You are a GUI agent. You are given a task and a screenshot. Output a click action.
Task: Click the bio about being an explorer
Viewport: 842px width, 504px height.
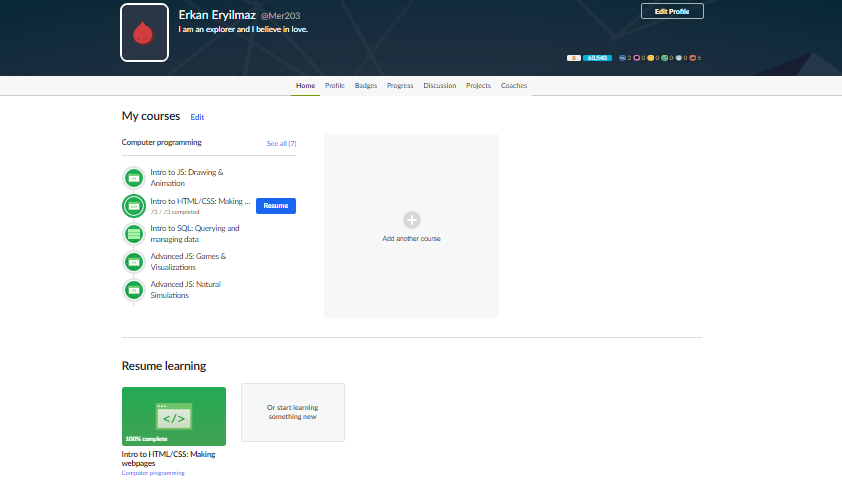coord(243,30)
